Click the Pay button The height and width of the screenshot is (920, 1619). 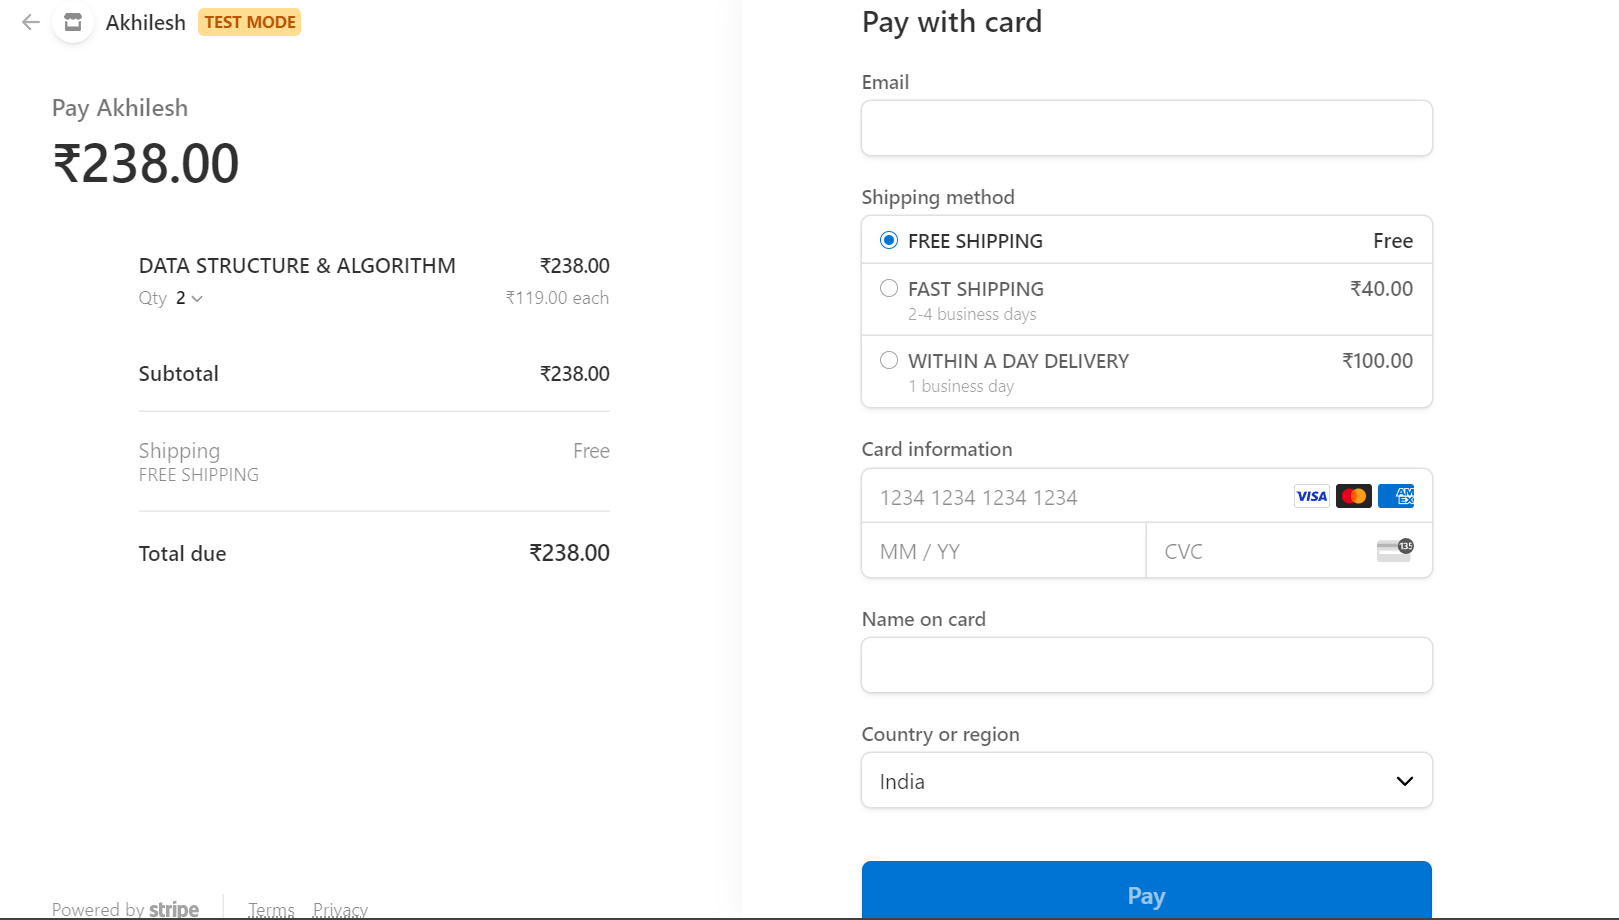(x=1146, y=895)
